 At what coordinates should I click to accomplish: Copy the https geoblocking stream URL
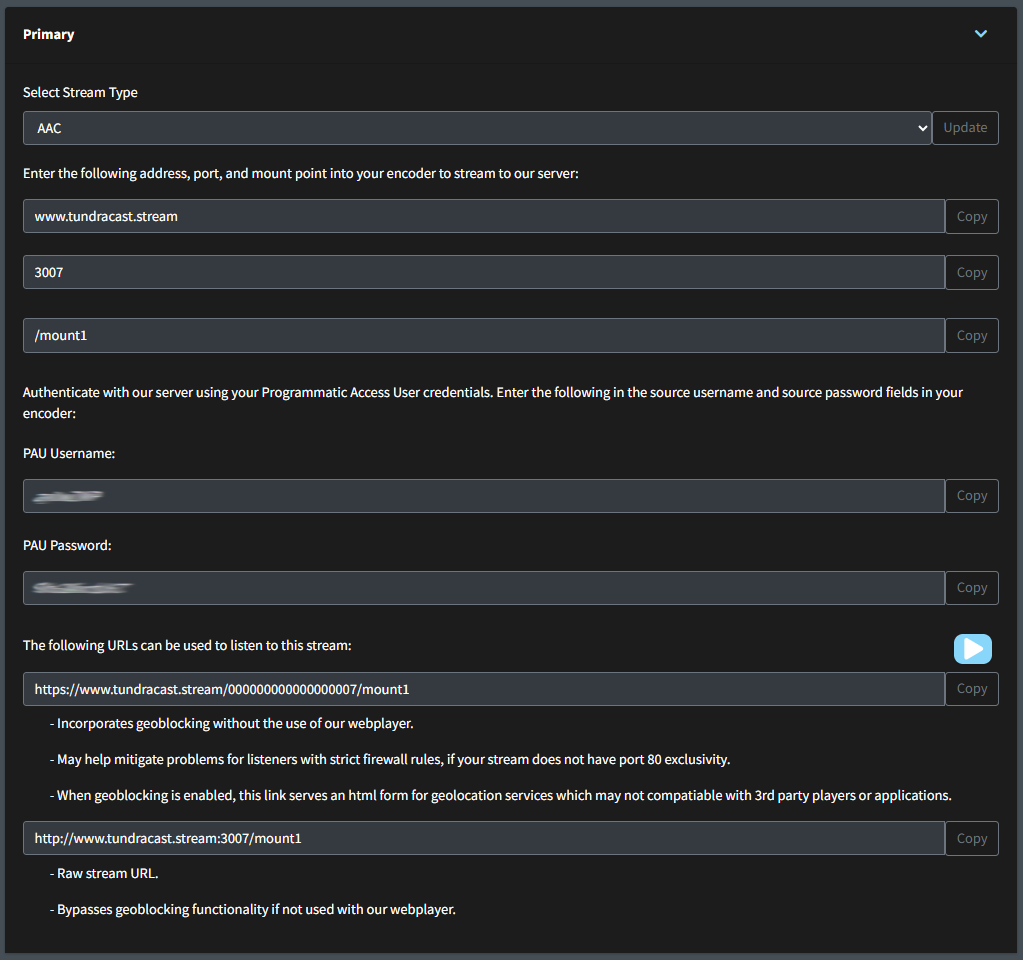[x=971, y=689]
